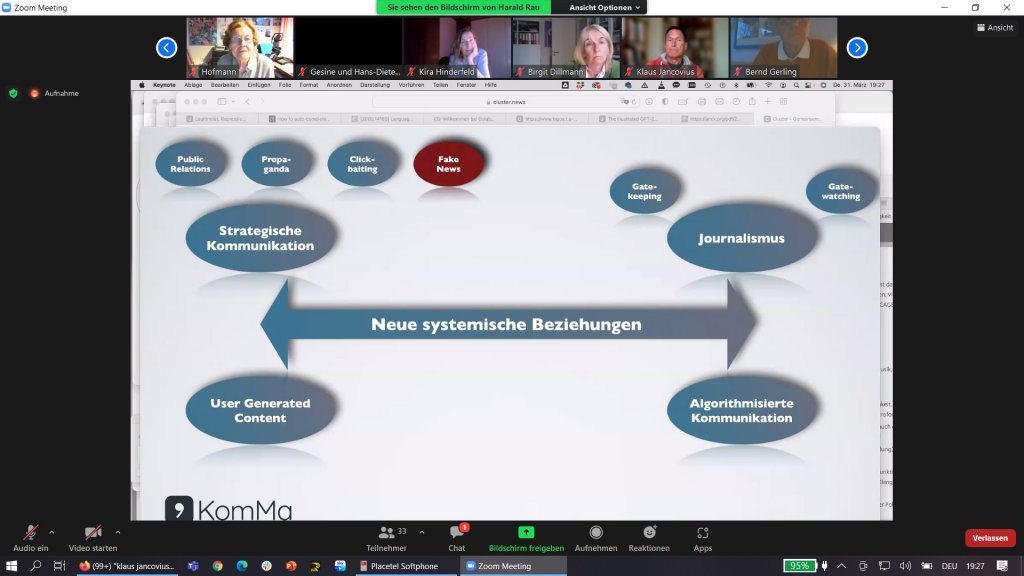Start camera with Video starten button
1024x576 pixels.
pos(93,533)
